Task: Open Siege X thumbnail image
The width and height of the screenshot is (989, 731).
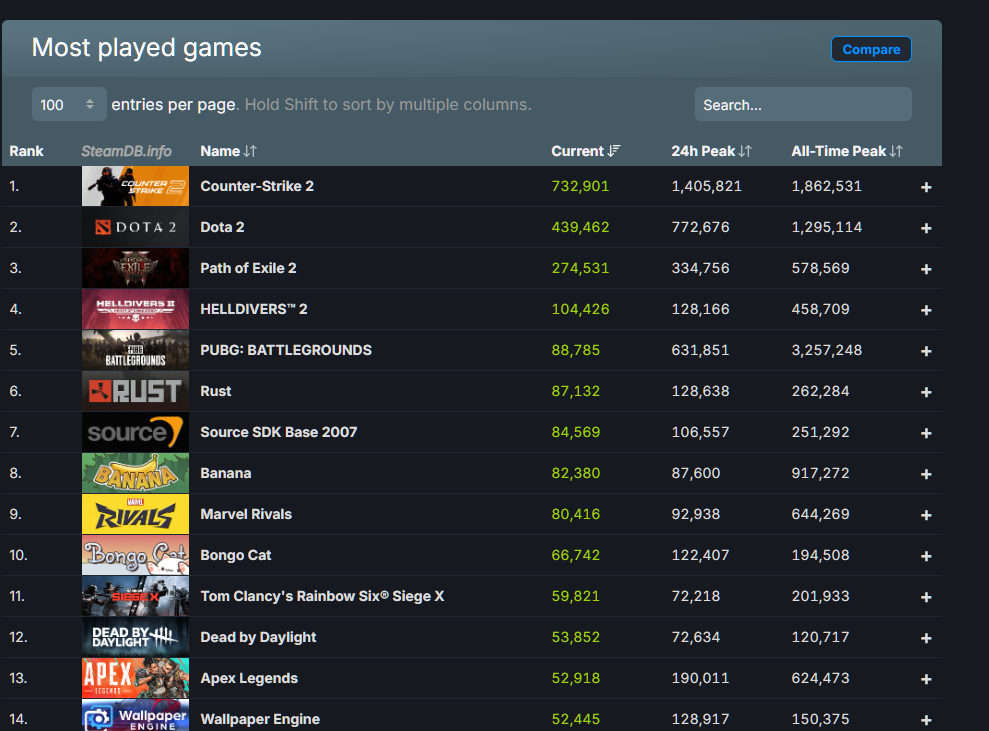Action: [x=135, y=596]
